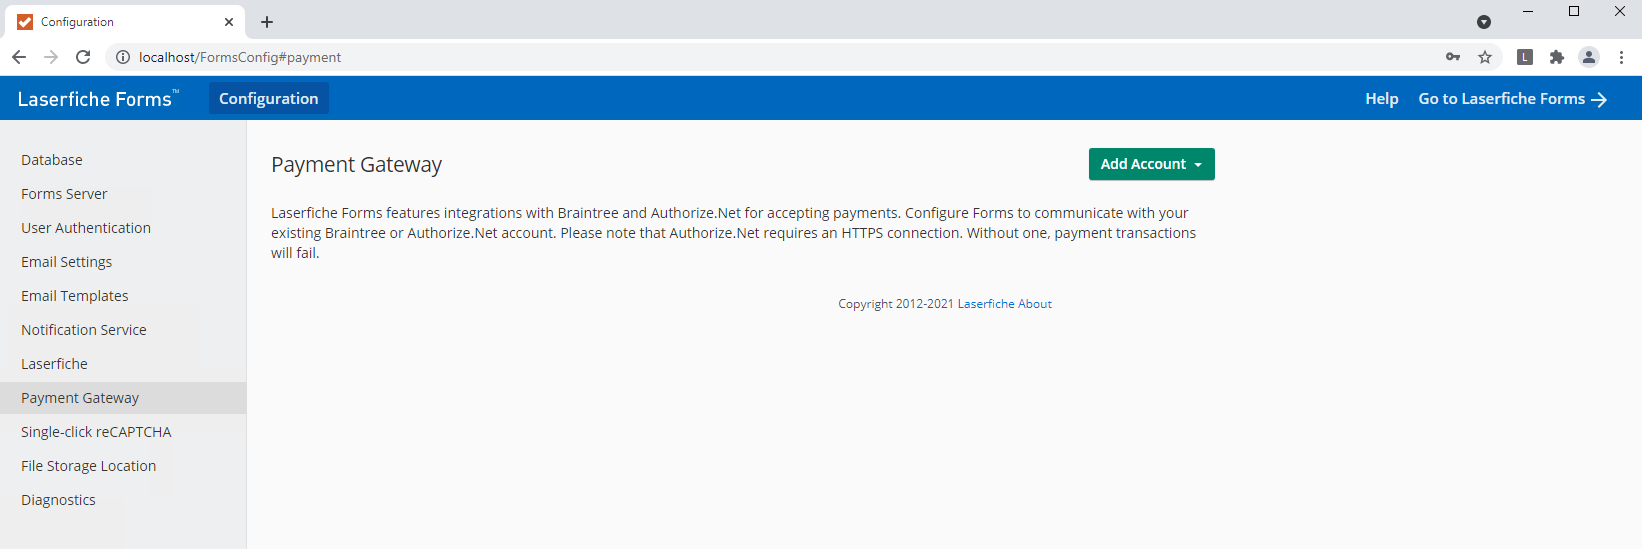Screen dimensions: 1642x549
Task: Open Notification Service settings
Action: 123,330
